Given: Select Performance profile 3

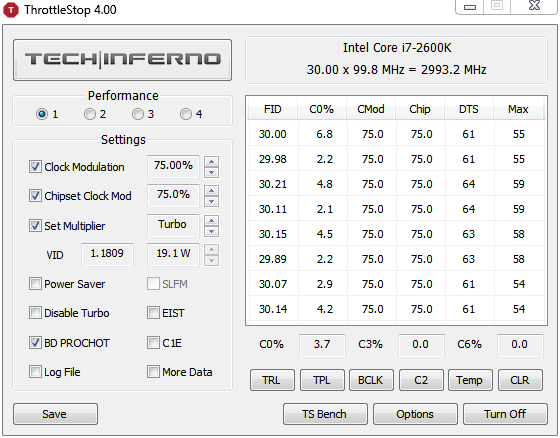Looking at the screenshot, I should pyautogui.click(x=138, y=114).
